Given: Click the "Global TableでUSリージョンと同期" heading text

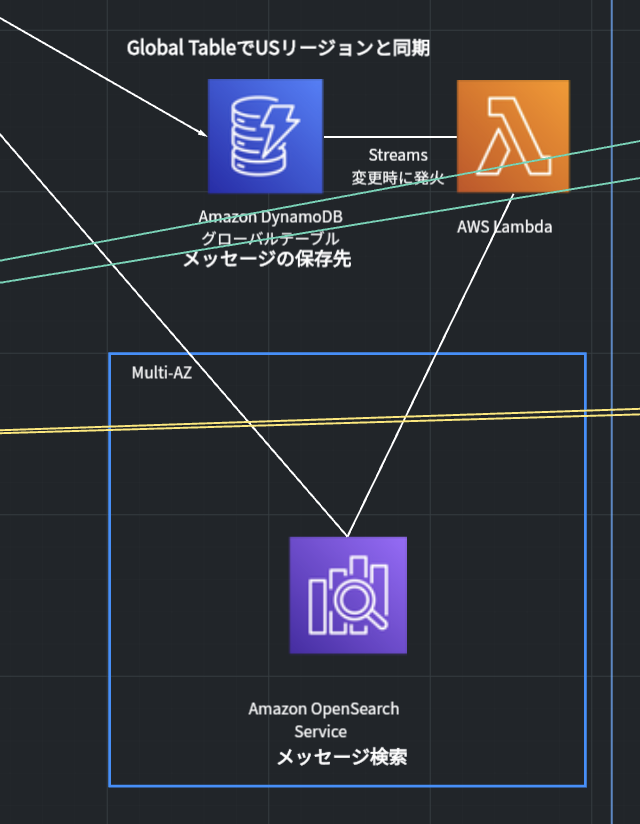Looking at the screenshot, I should click(278, 48).
